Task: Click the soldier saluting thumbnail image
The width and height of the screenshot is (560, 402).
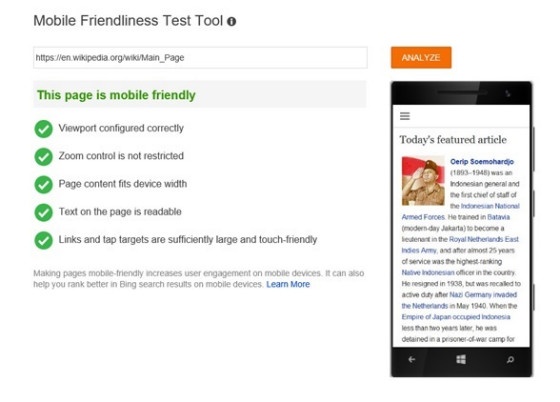Action: pos(423,181)
